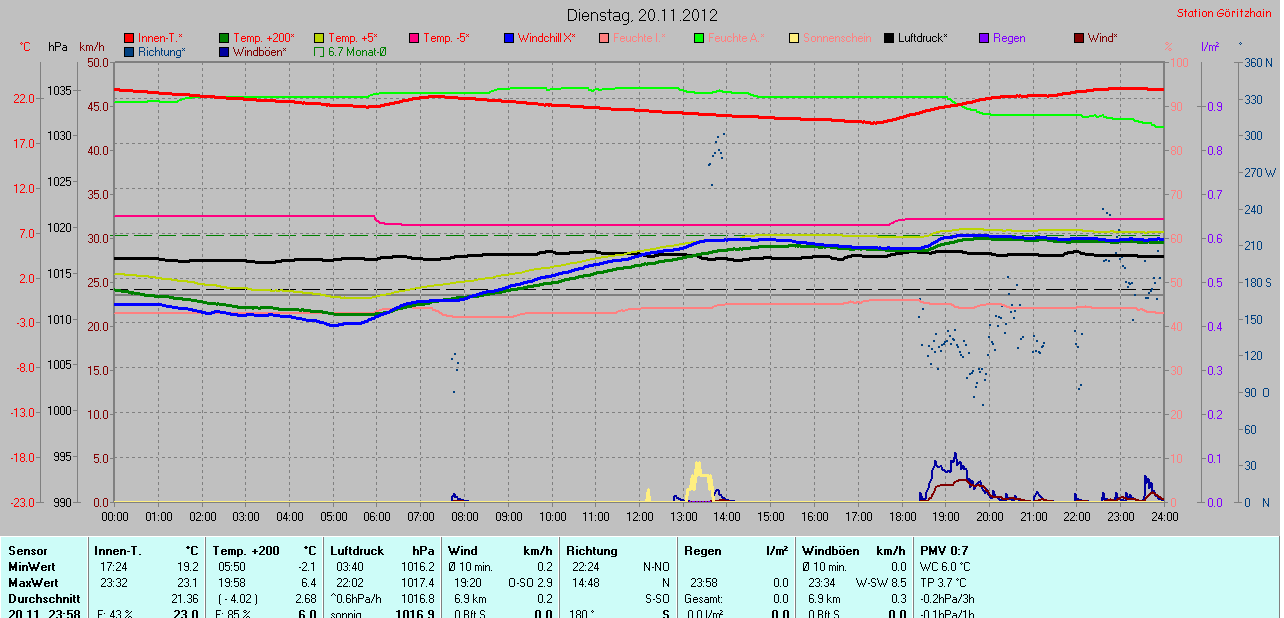
Task: Click the green Feuchte A. legend icon
Action: 699,38
